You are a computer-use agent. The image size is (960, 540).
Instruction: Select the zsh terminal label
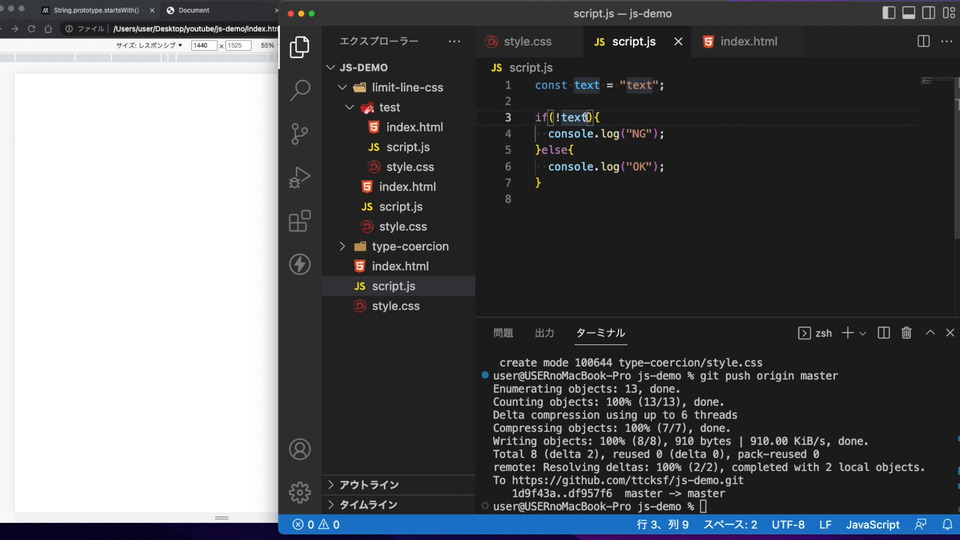[x=815, y=333]
